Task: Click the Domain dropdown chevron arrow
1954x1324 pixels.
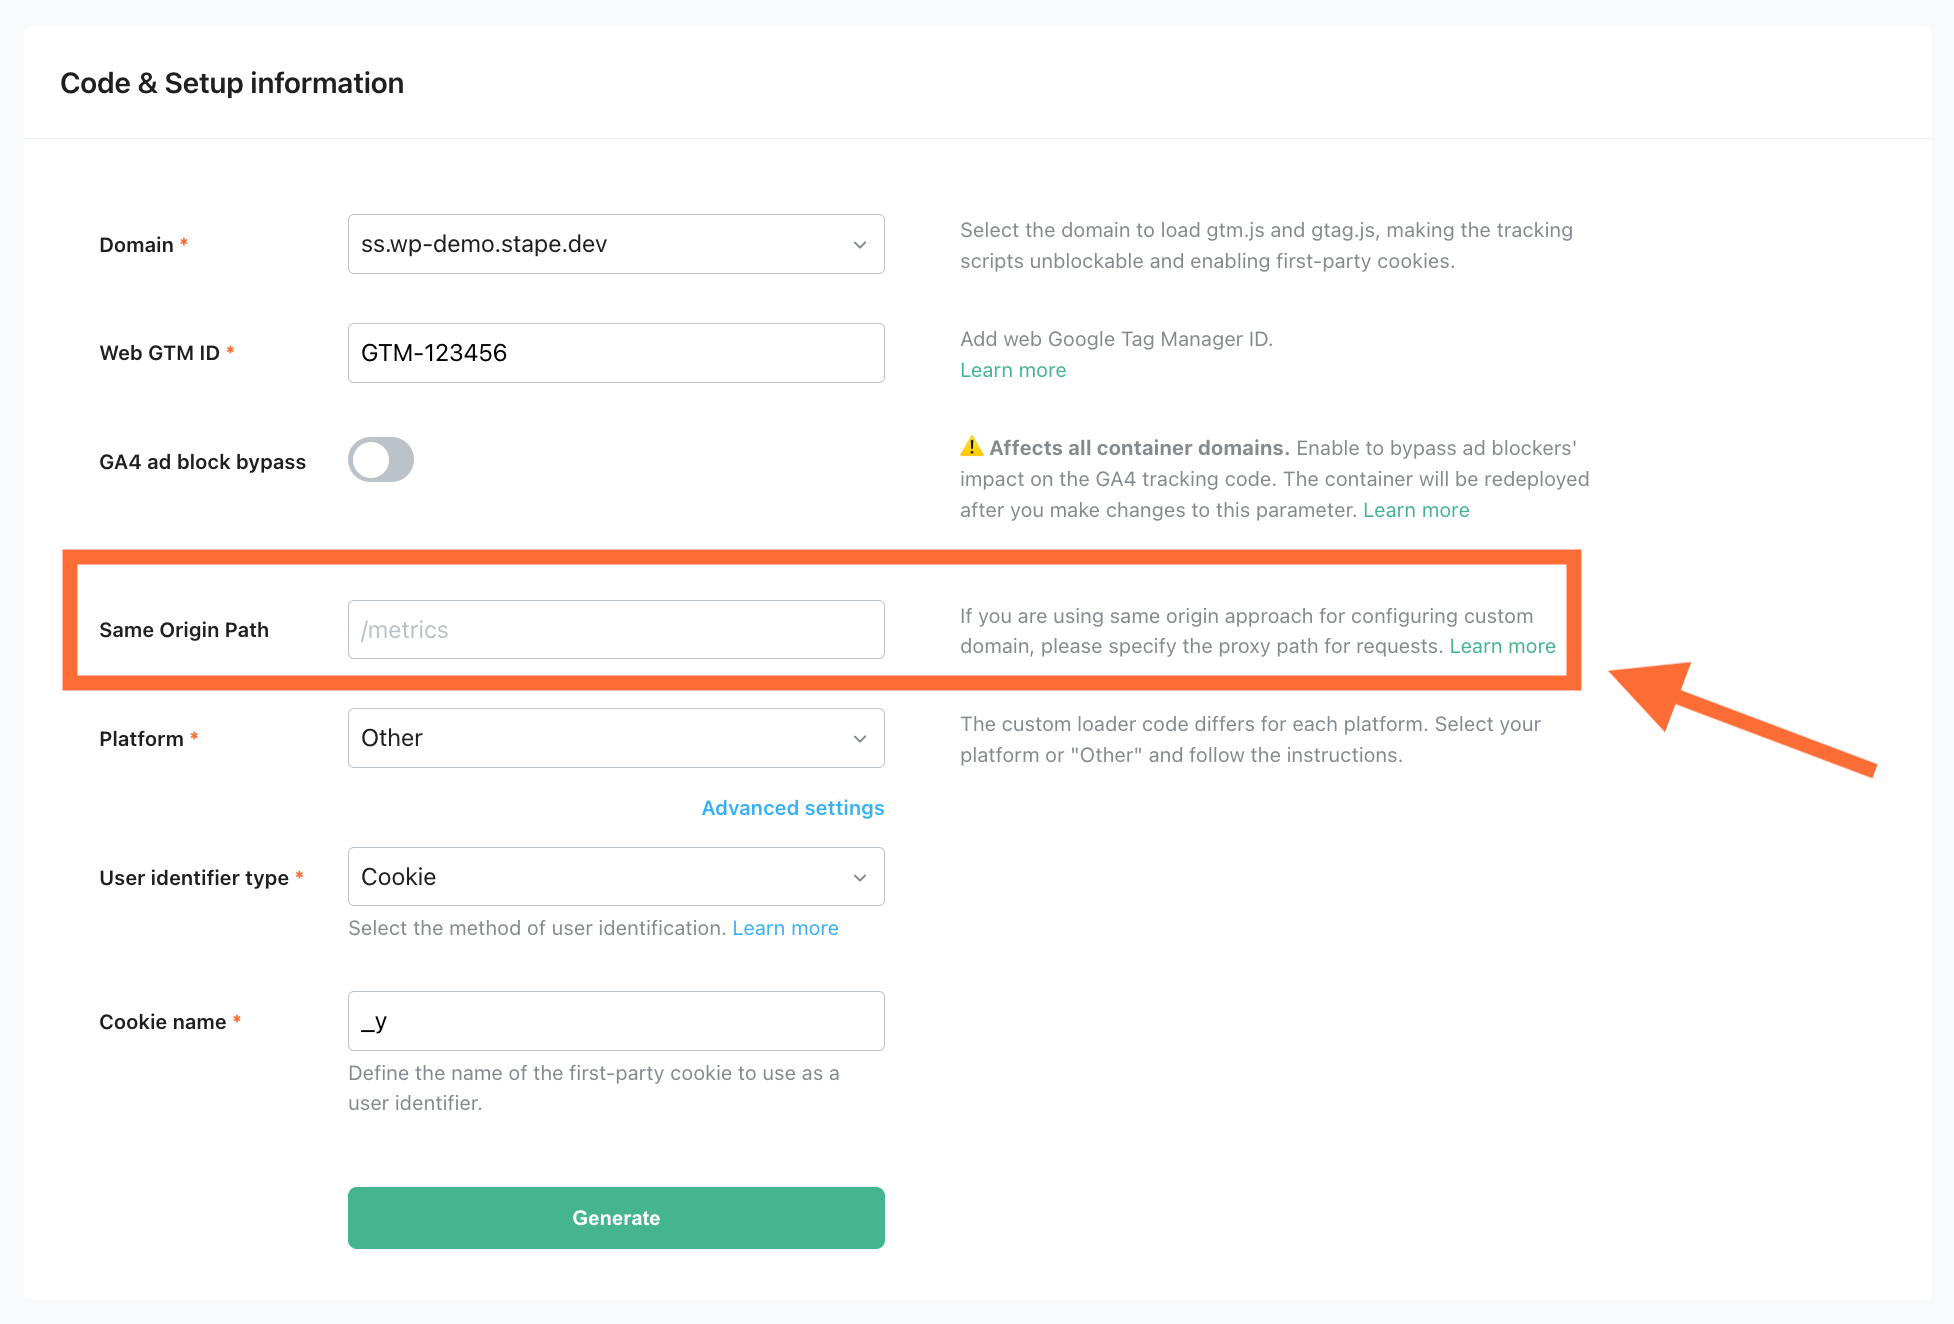Action: [x=859, y=245]
